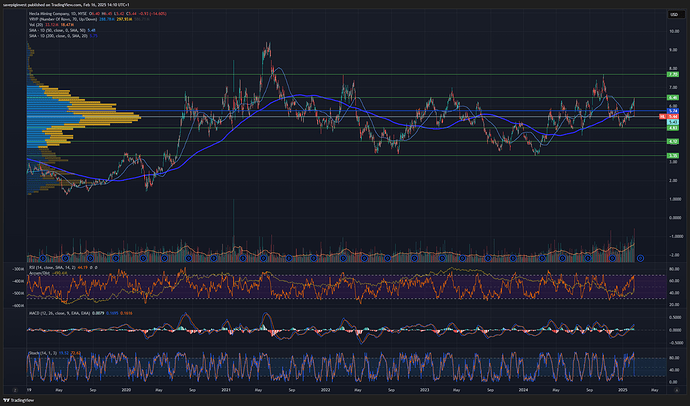
Task: Click the 9.00 price scale value
Action: 674,50
